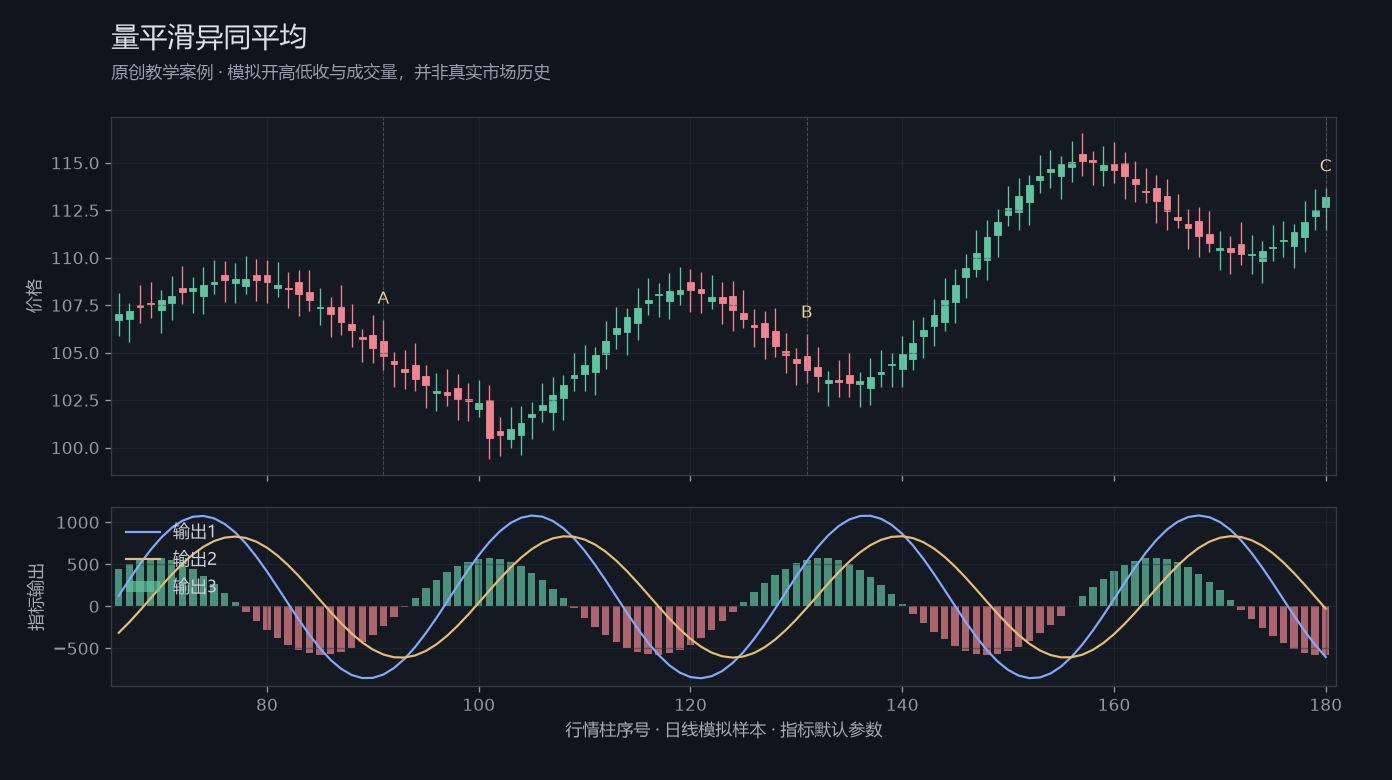This screenshot has height=780, width=1392.
Task: Click price tick 107.5
Action: (75, 306)
